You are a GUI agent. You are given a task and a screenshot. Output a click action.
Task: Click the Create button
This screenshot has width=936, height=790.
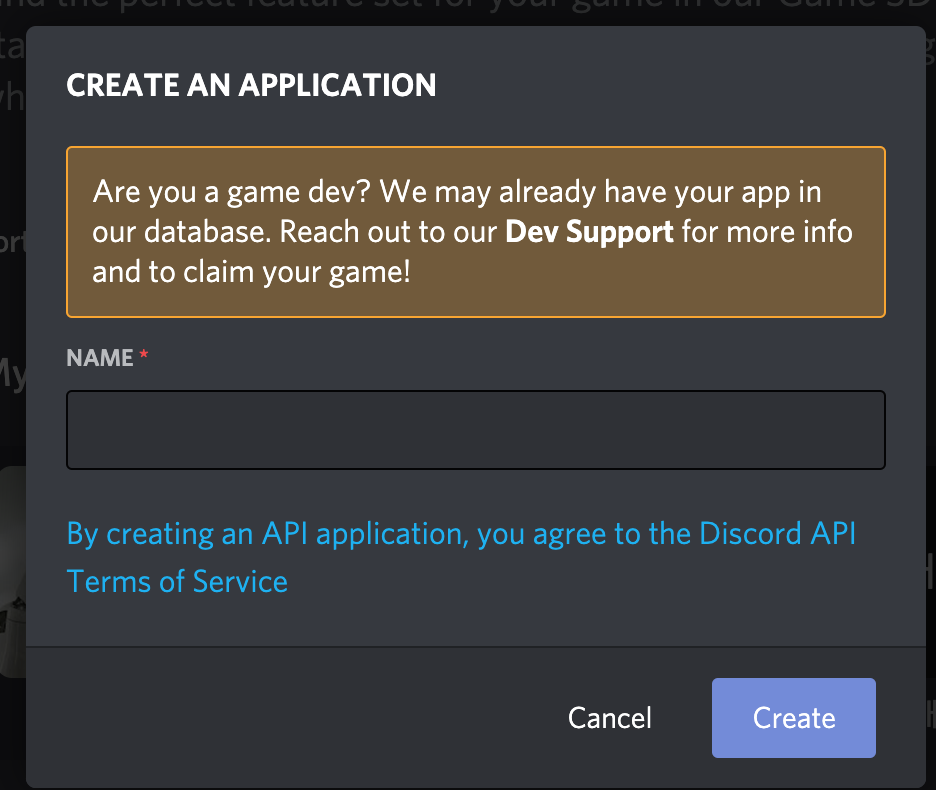793,718
